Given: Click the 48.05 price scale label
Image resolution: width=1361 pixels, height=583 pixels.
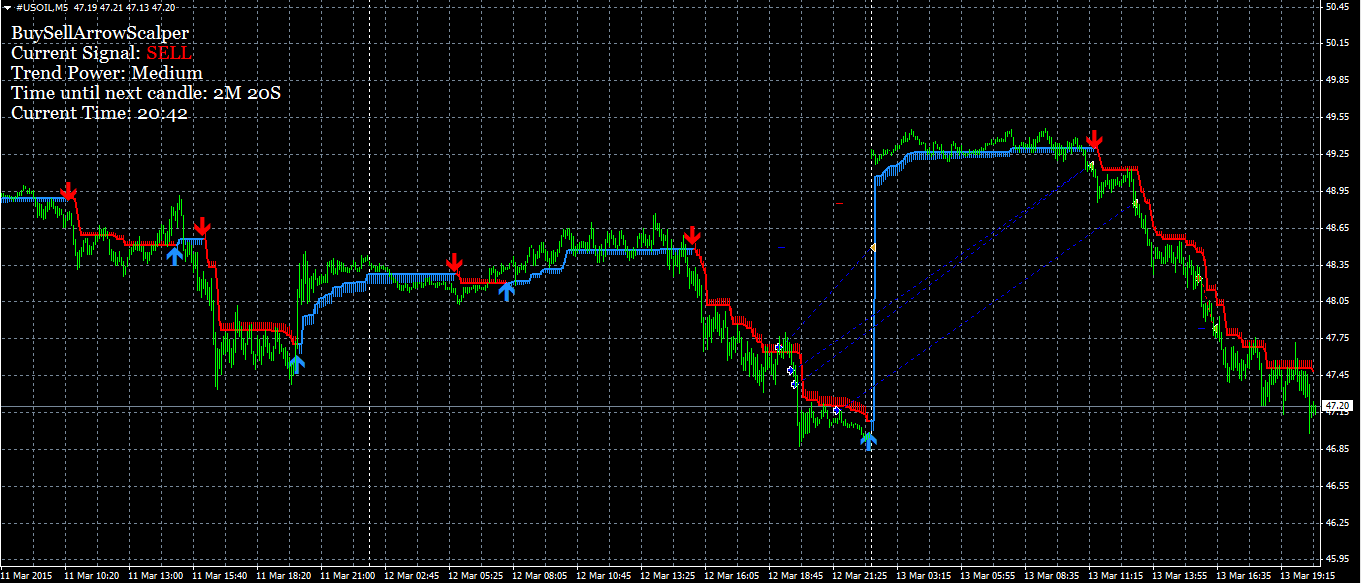Looking at the screenshot, I should (1337, 301).
